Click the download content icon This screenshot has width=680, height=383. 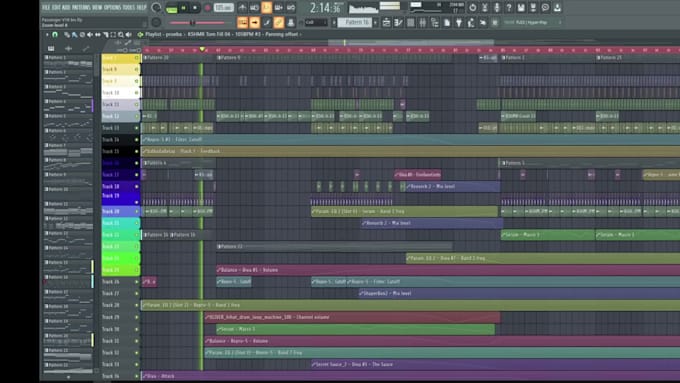point(557,7)
